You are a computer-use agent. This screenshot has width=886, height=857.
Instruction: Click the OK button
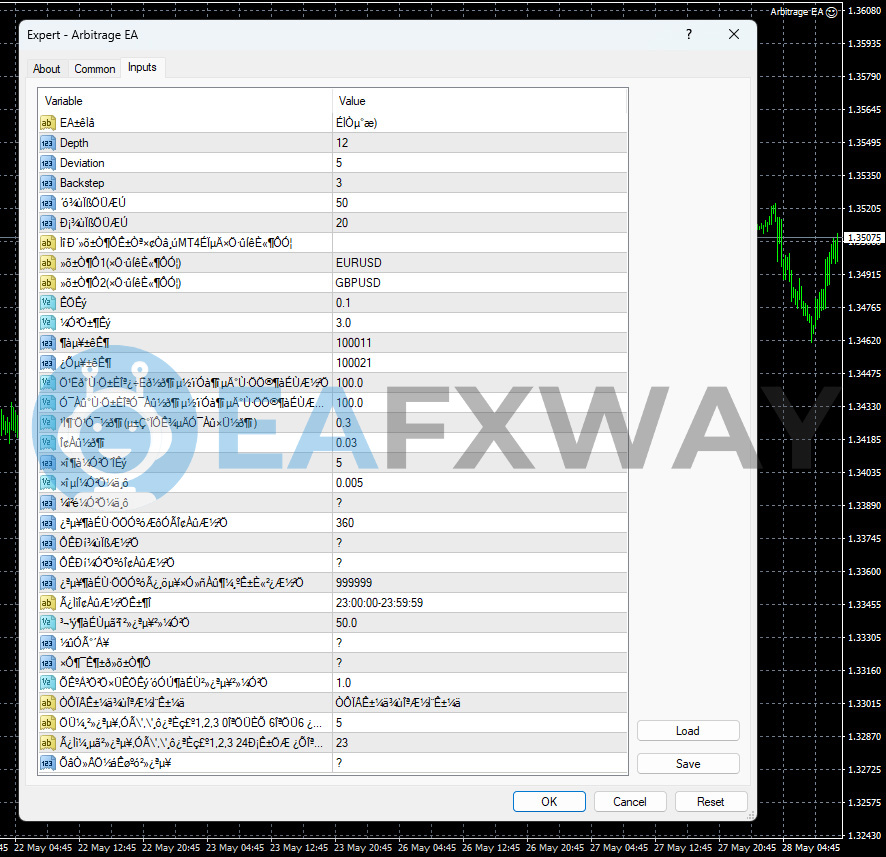click(549, 802)
